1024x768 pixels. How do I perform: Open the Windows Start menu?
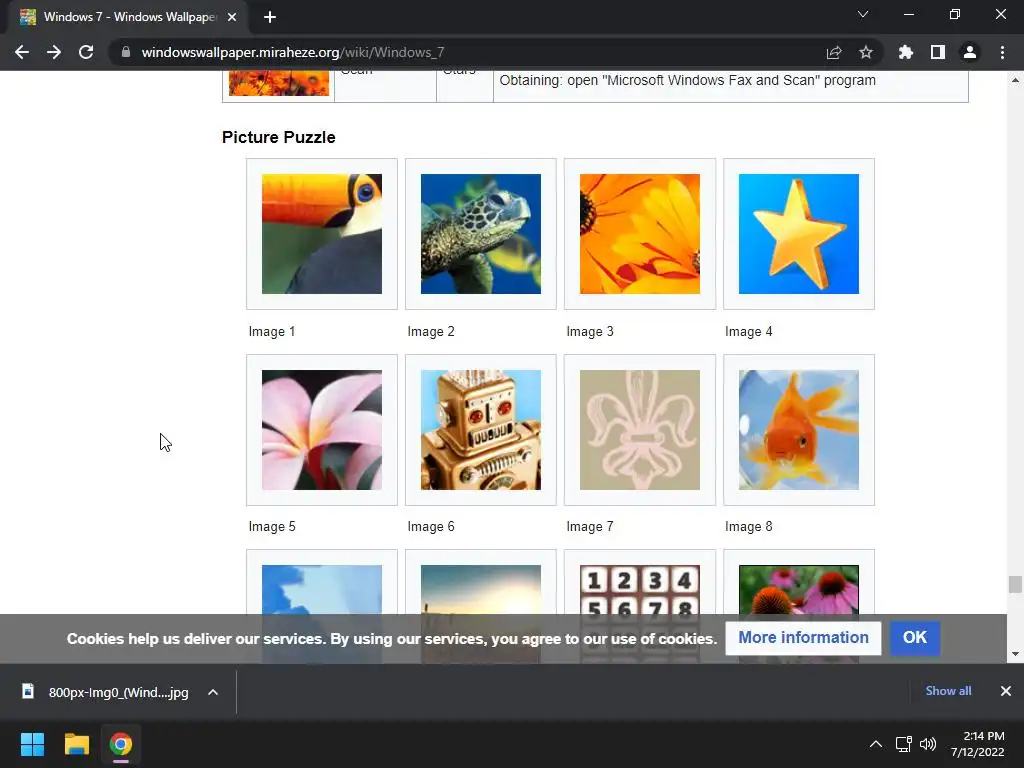pos(32,744)
